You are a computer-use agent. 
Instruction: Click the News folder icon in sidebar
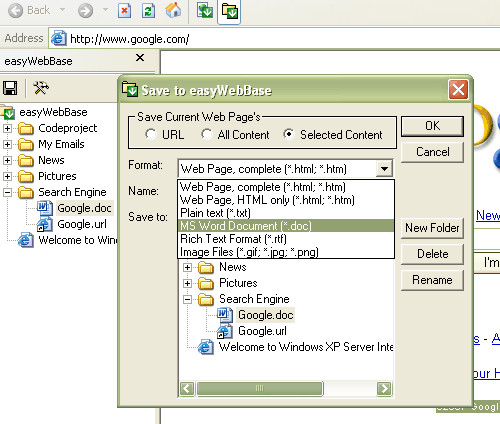26,160
